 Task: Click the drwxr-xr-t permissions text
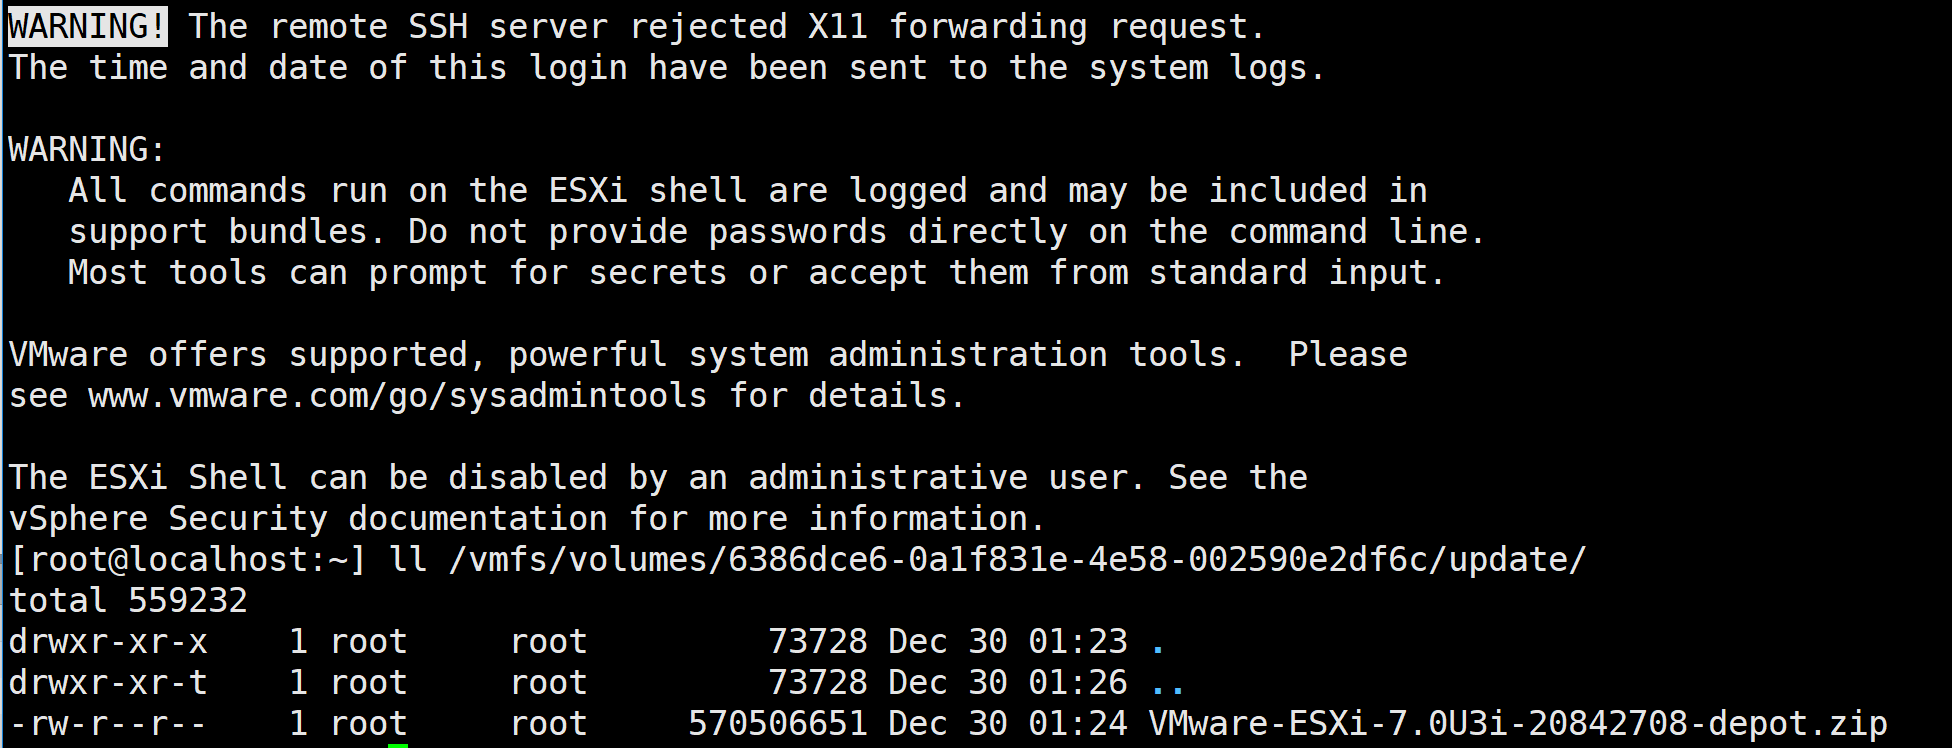tap(108, 682)
